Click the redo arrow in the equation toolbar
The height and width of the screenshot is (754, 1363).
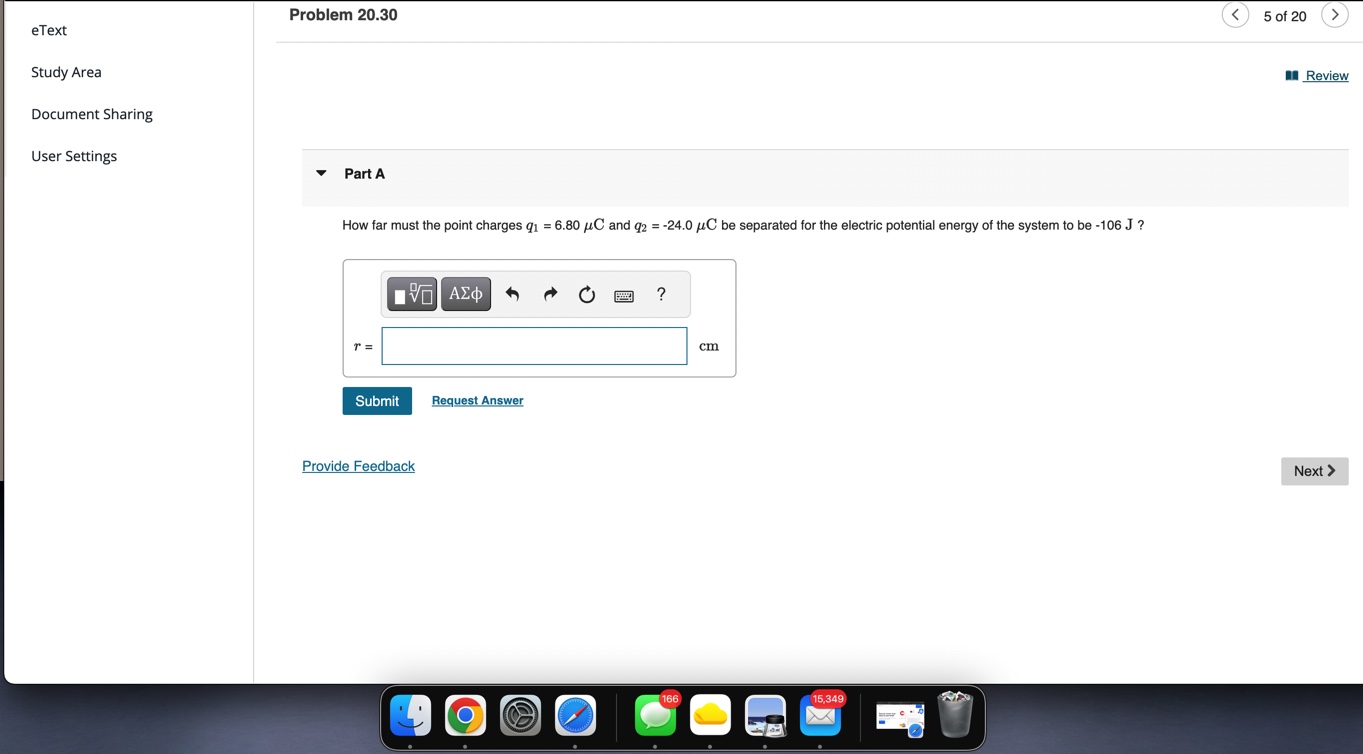549,293
